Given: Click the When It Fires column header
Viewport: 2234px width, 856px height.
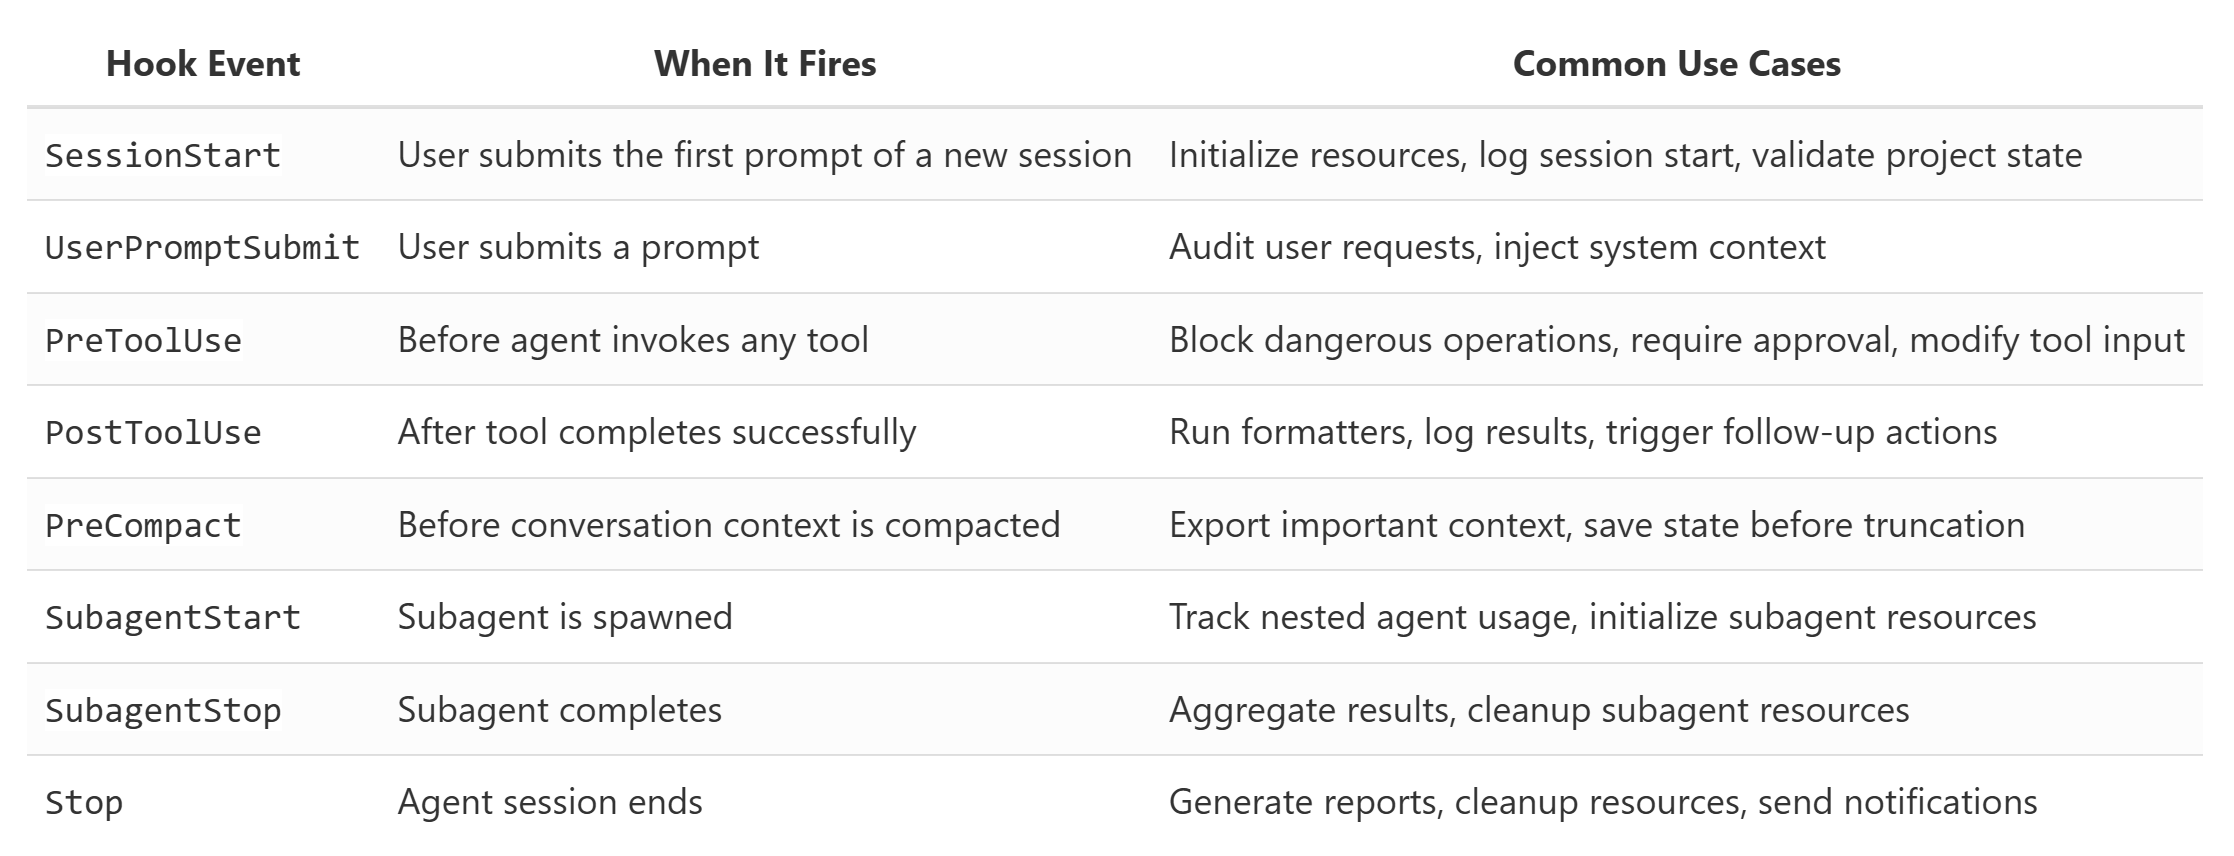Looking at the screenshot, I should coord(765,64).
